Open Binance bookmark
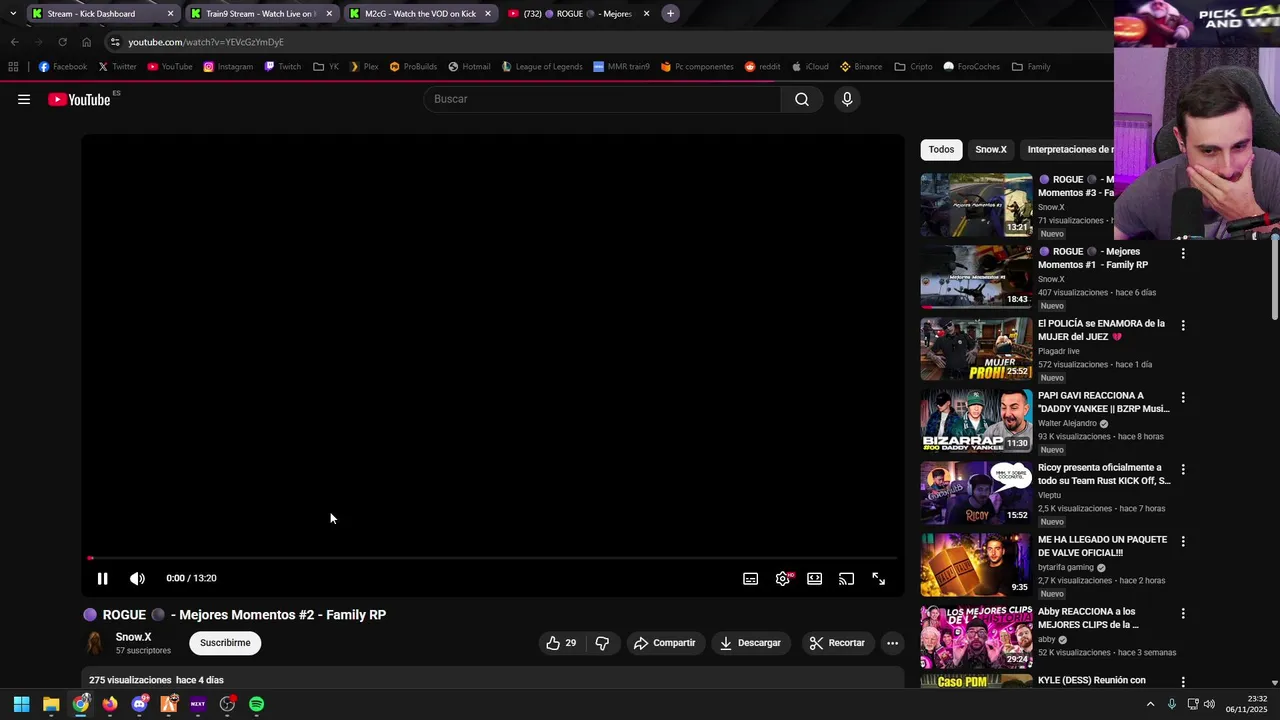Viewport: 1280px width, 720px height. [x=861, y=67]
